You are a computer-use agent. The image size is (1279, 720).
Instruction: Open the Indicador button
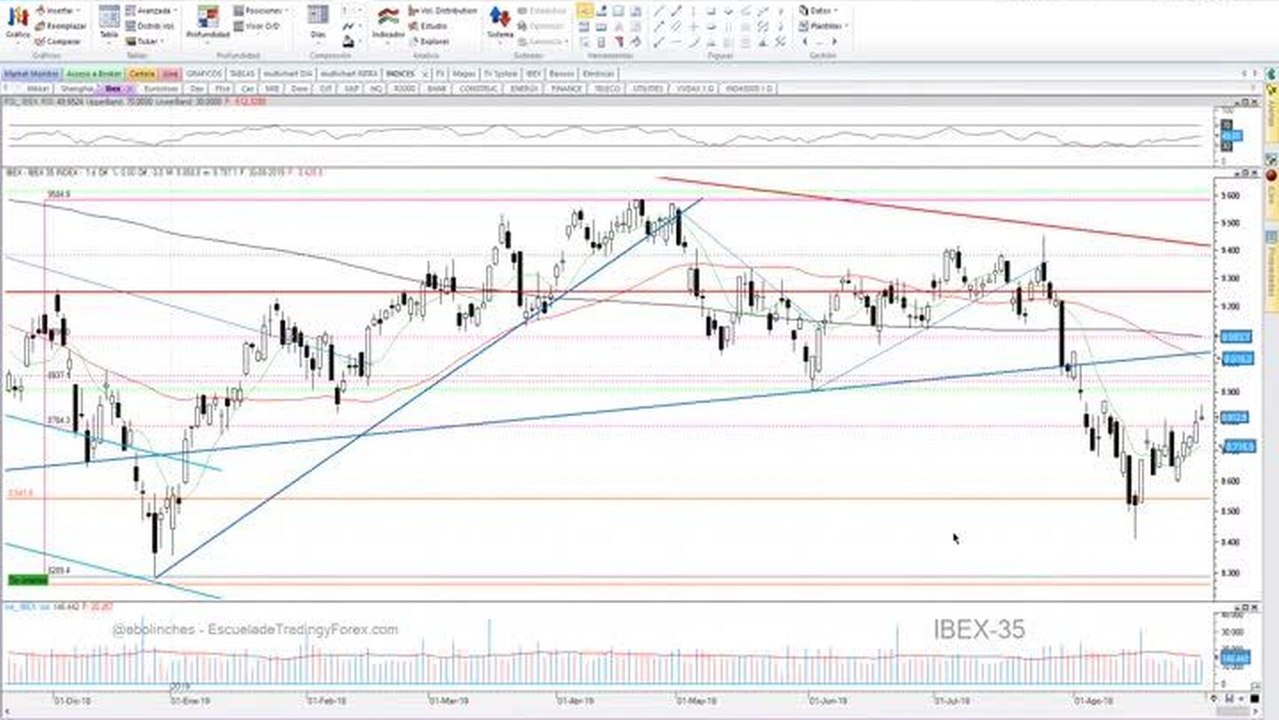pos(388,23)
